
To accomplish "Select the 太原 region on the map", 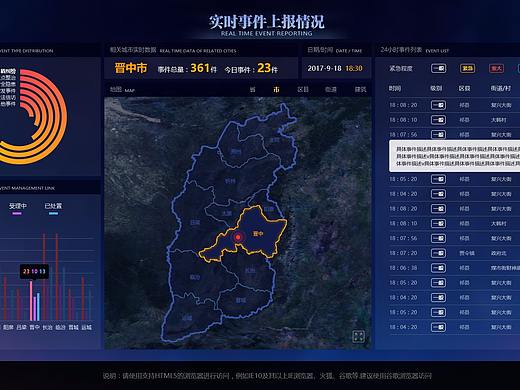I will point(227,213).
